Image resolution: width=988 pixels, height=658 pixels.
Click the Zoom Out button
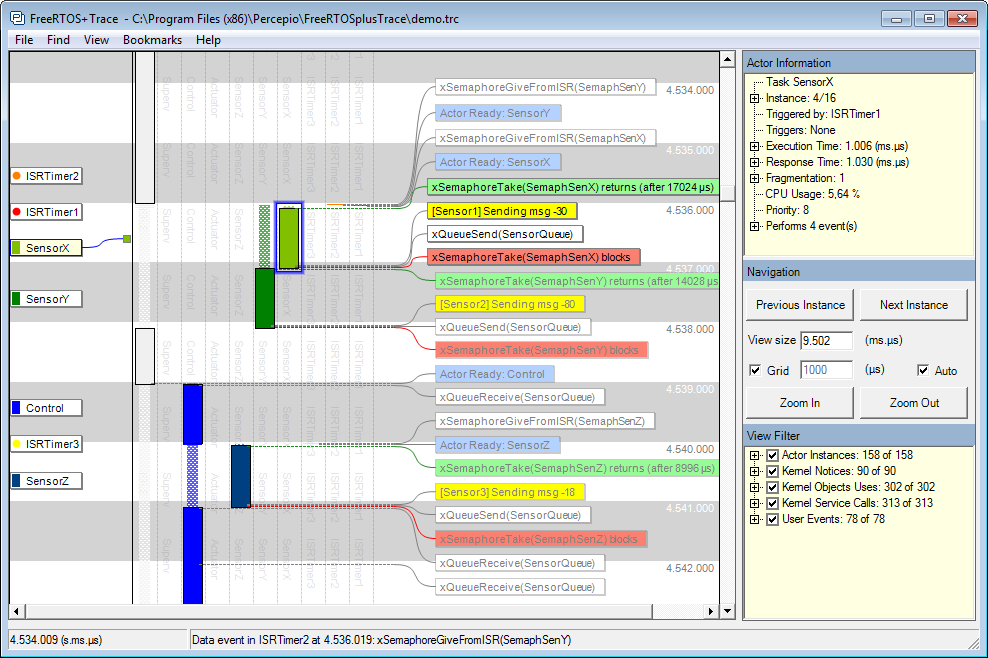point(914,403)
